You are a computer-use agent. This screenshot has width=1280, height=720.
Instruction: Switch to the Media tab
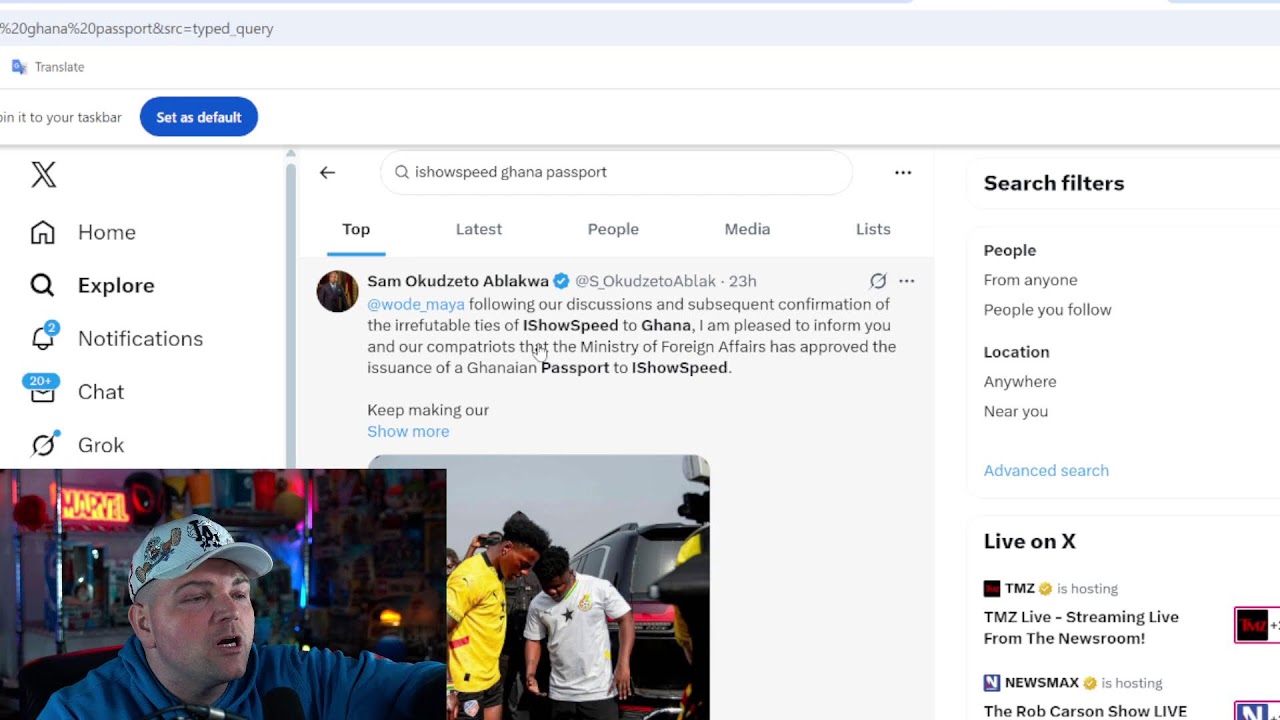(747, 229)
